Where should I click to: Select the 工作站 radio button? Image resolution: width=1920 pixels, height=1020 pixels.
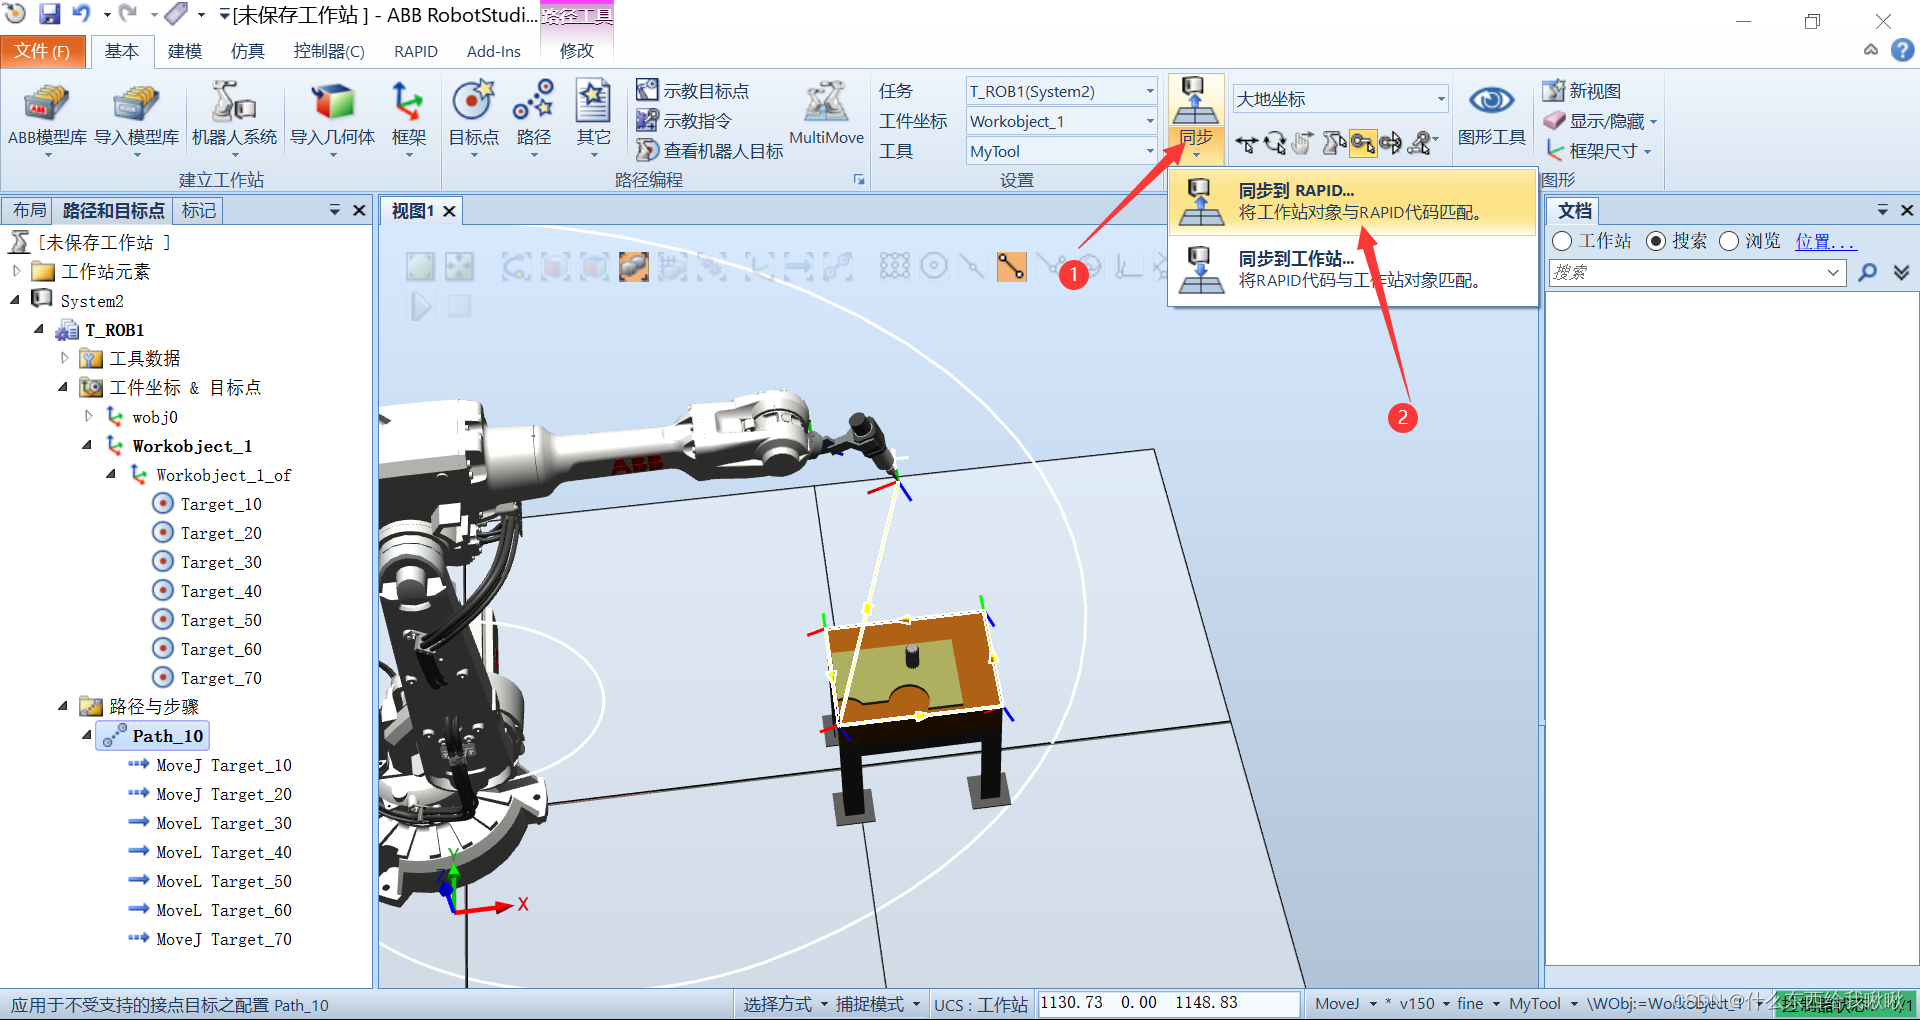1562,241
